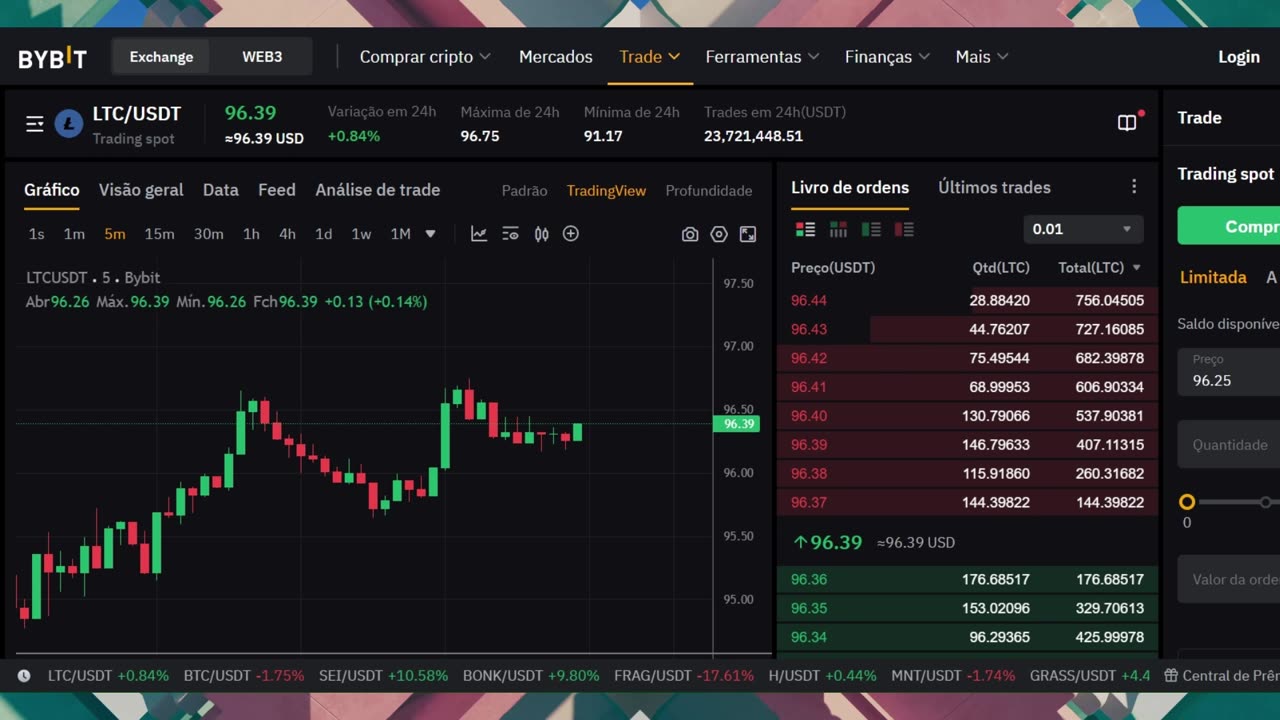Switch to WEB3 mode

pyautogui.click(x=262, y=57)
